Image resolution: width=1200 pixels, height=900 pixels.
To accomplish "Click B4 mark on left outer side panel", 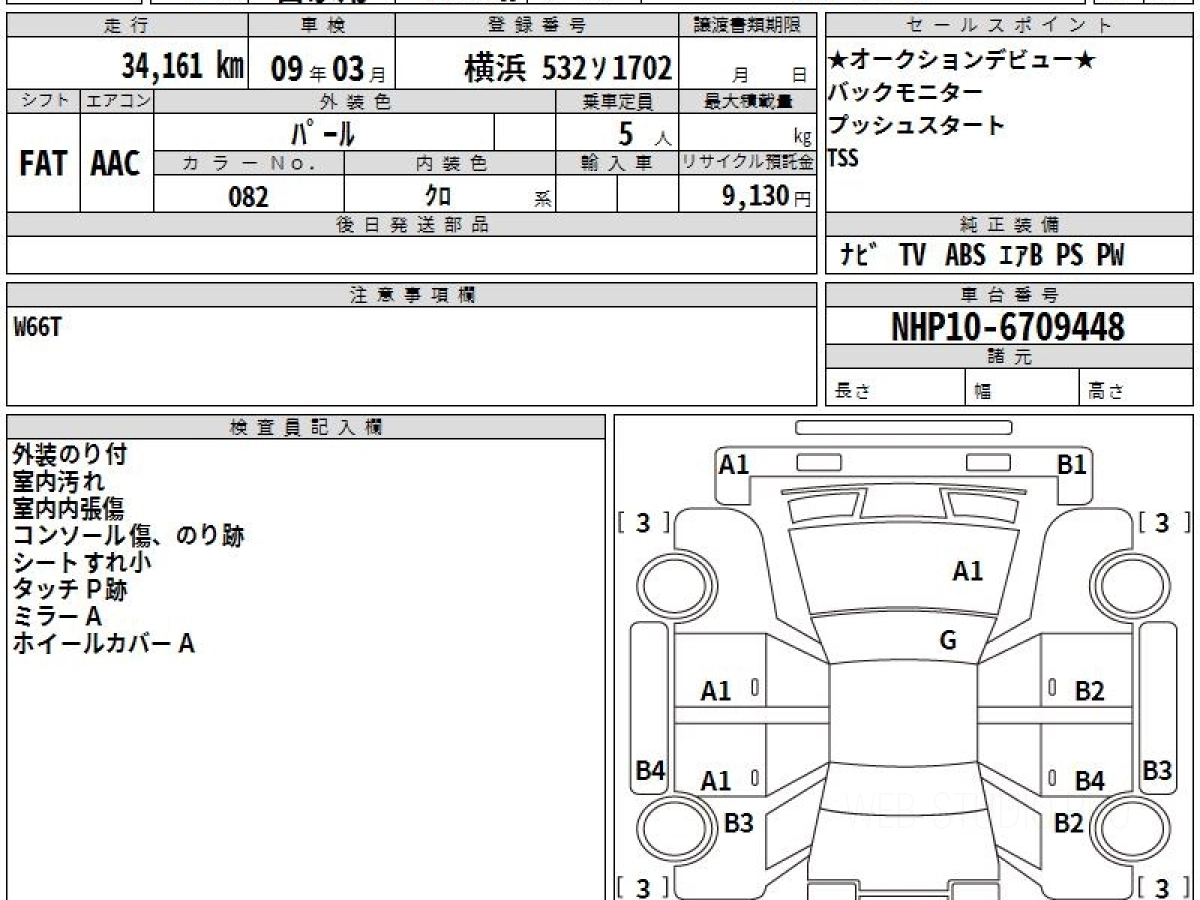I will click(x=651, y=770).
